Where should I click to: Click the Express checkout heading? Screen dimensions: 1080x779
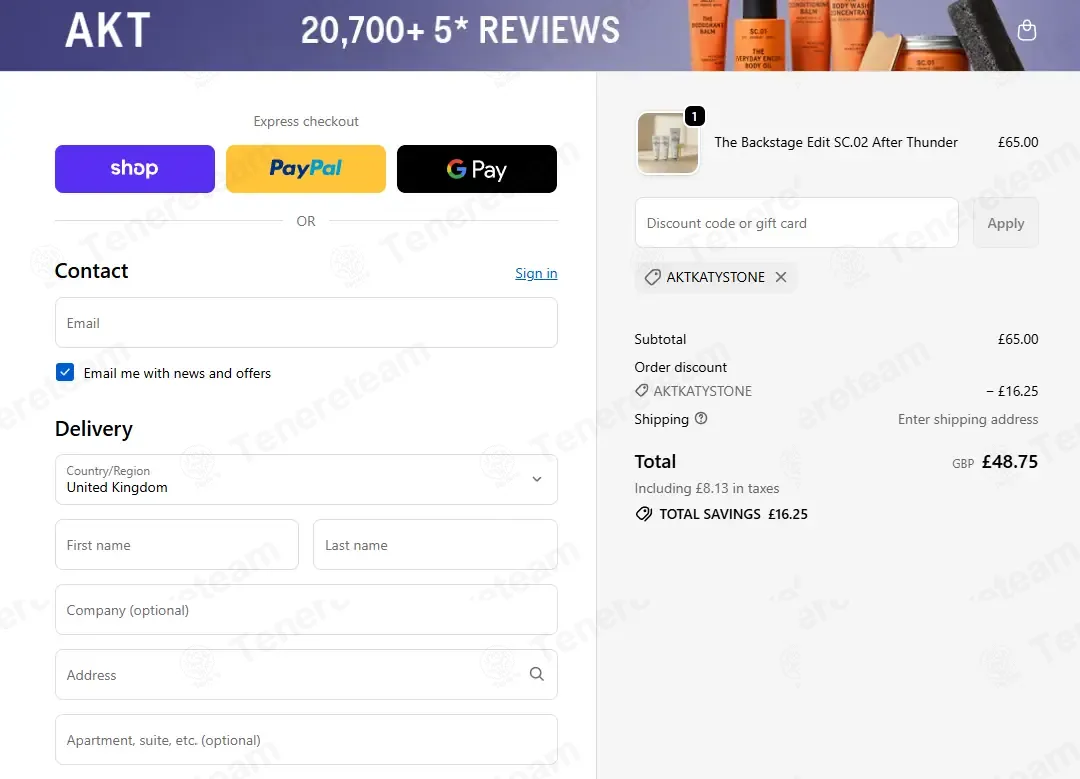click(x=306, y=121)
